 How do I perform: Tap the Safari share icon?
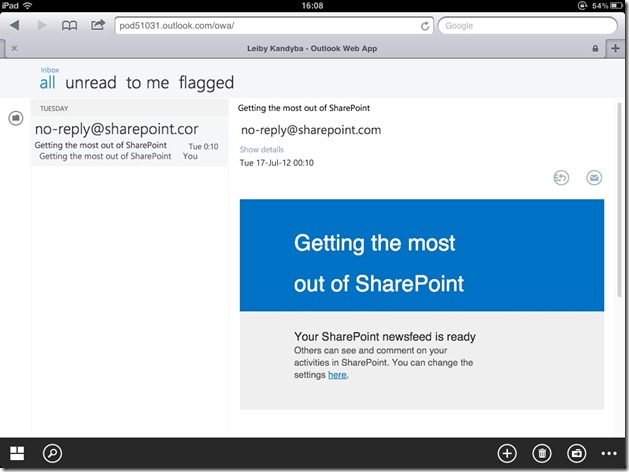click(98, 25)
